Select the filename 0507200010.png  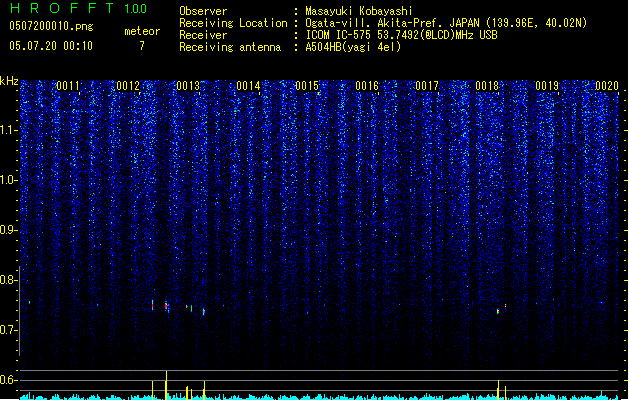pos(51,26)
